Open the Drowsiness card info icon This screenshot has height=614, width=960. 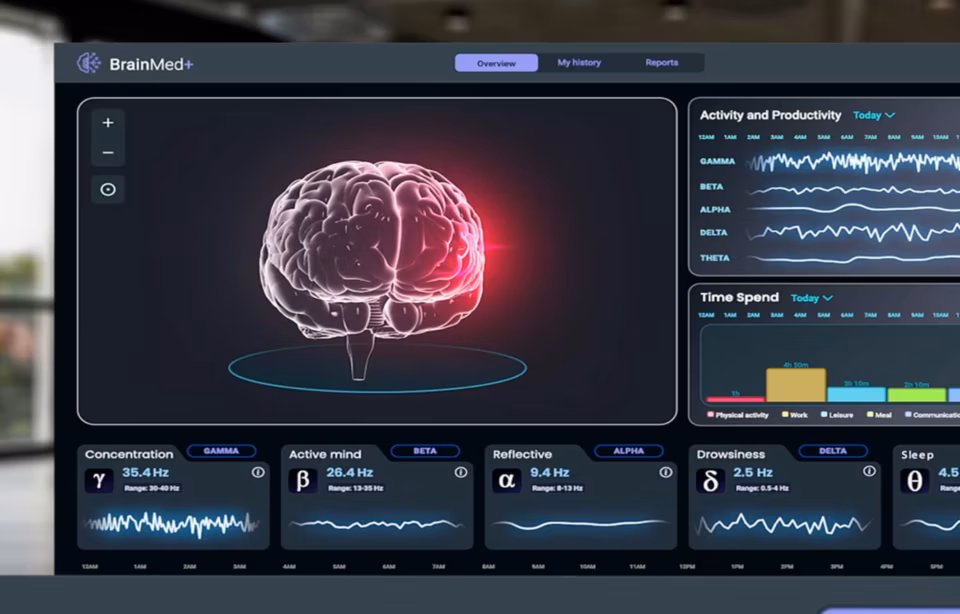[869, 471]
